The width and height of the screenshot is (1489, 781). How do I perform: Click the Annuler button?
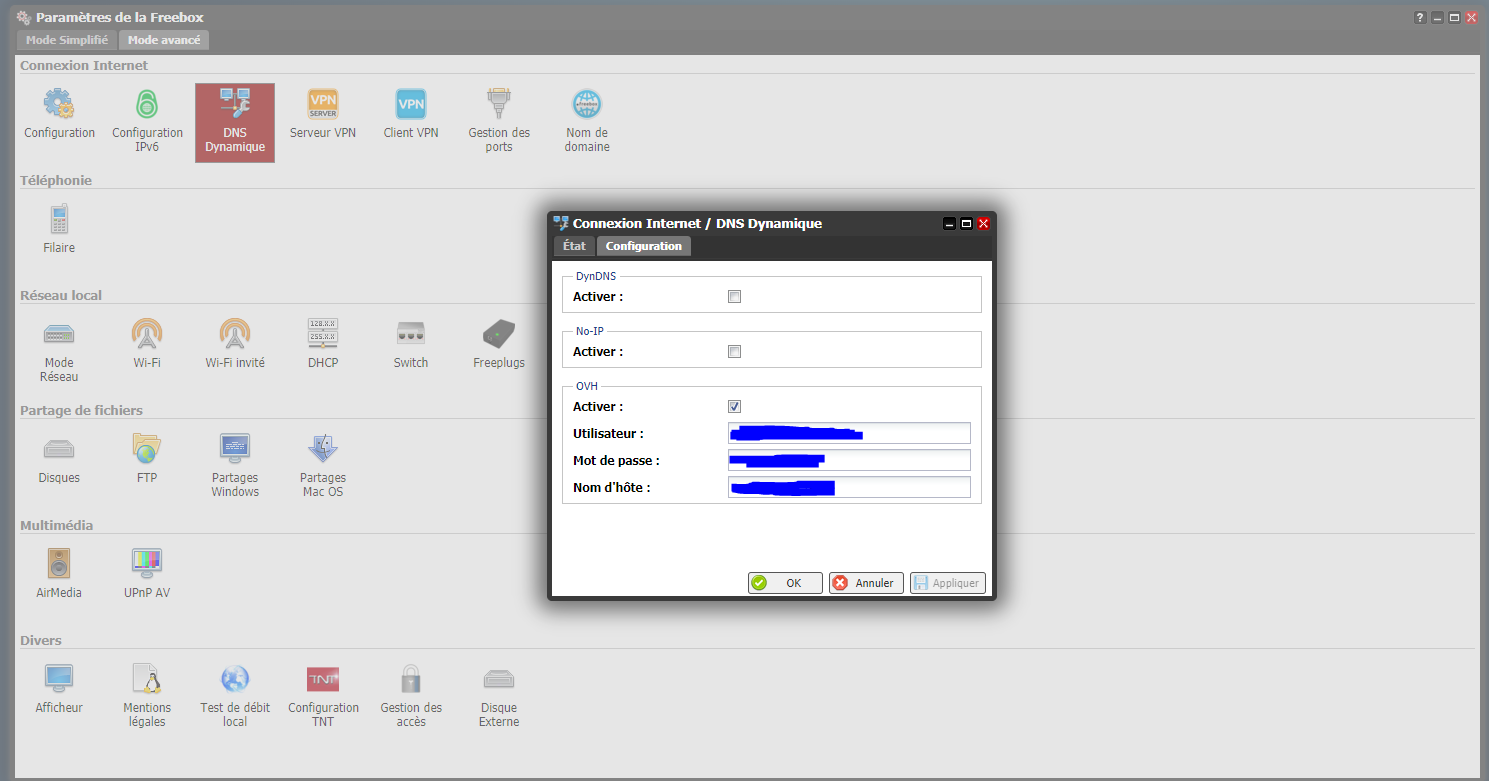866,583
